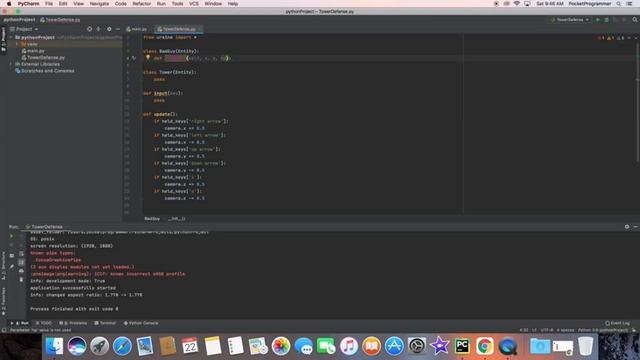Image resolution: width=640 pixels, height=360 pixels.
Task: Open Run panel settings gear
Action: 627,227
